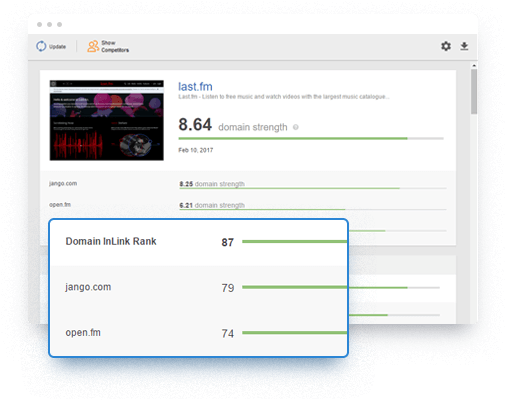The width and height of the screenshot is (506, 400).
Task: Click the Show Competitors label
Action: 115,46
